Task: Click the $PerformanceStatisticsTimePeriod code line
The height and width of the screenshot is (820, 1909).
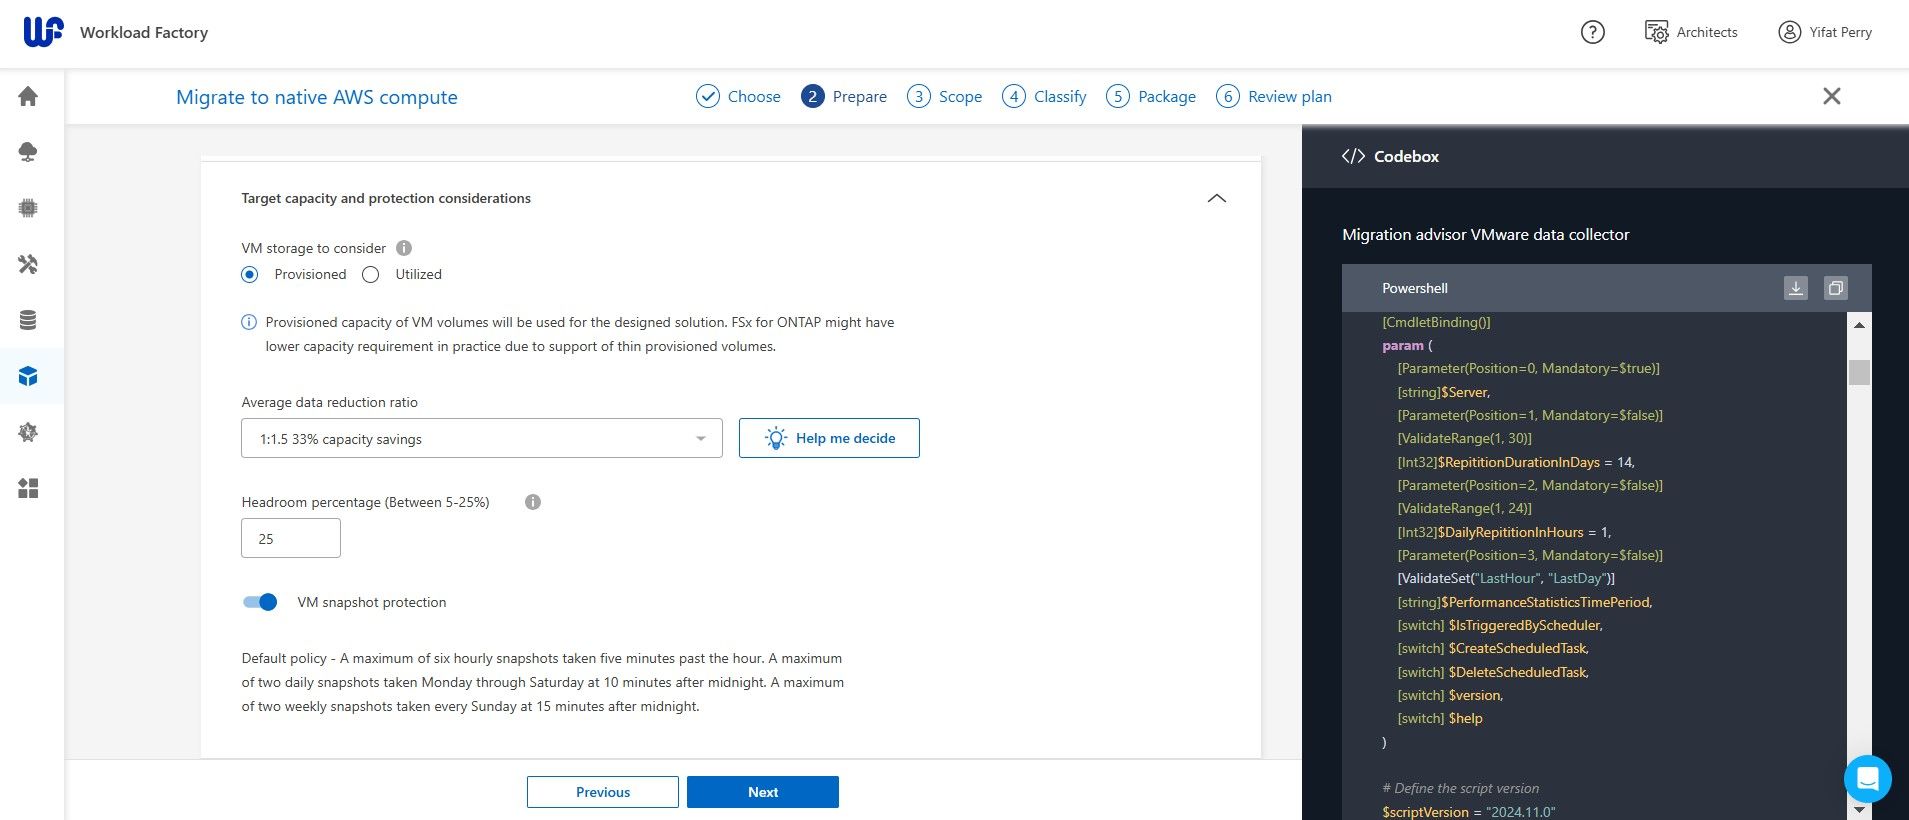Action: 1525,602
